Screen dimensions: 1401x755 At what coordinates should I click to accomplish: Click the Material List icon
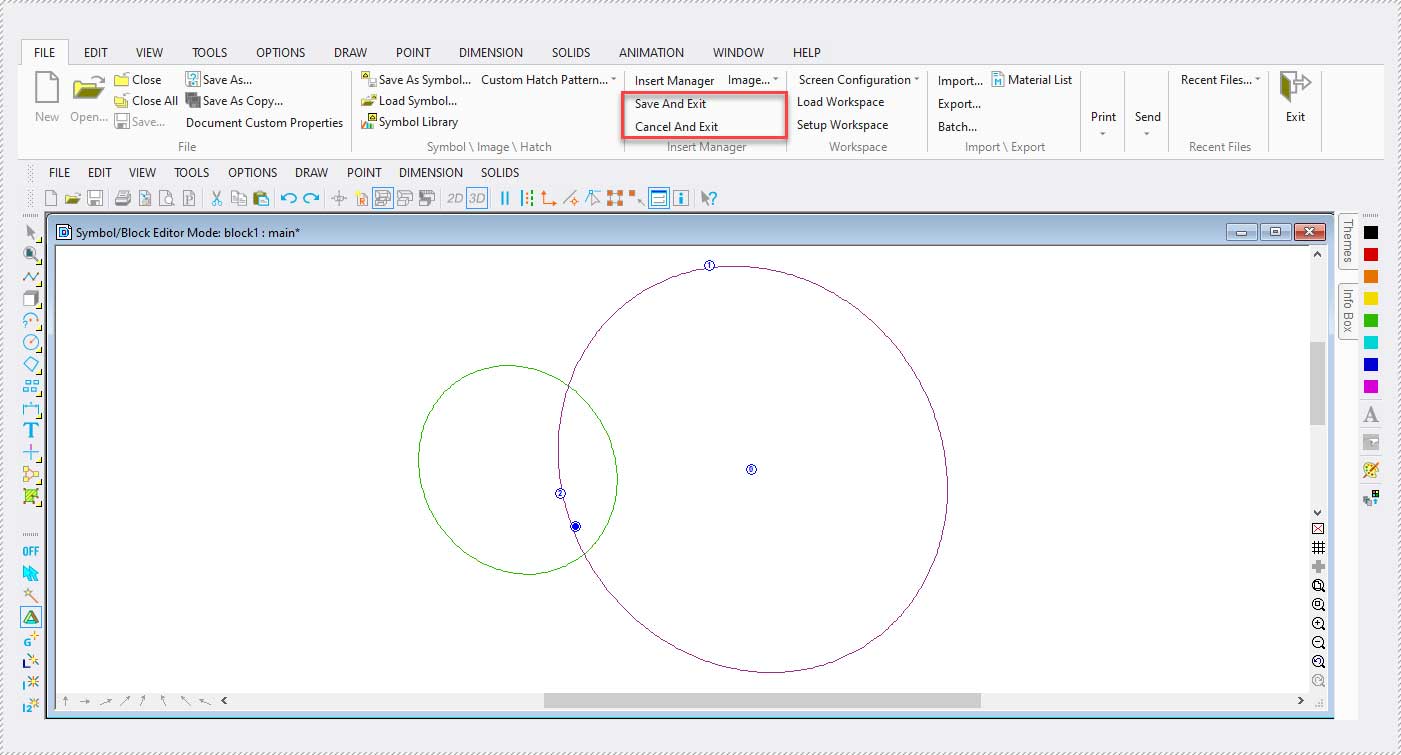tap(998, 80)
